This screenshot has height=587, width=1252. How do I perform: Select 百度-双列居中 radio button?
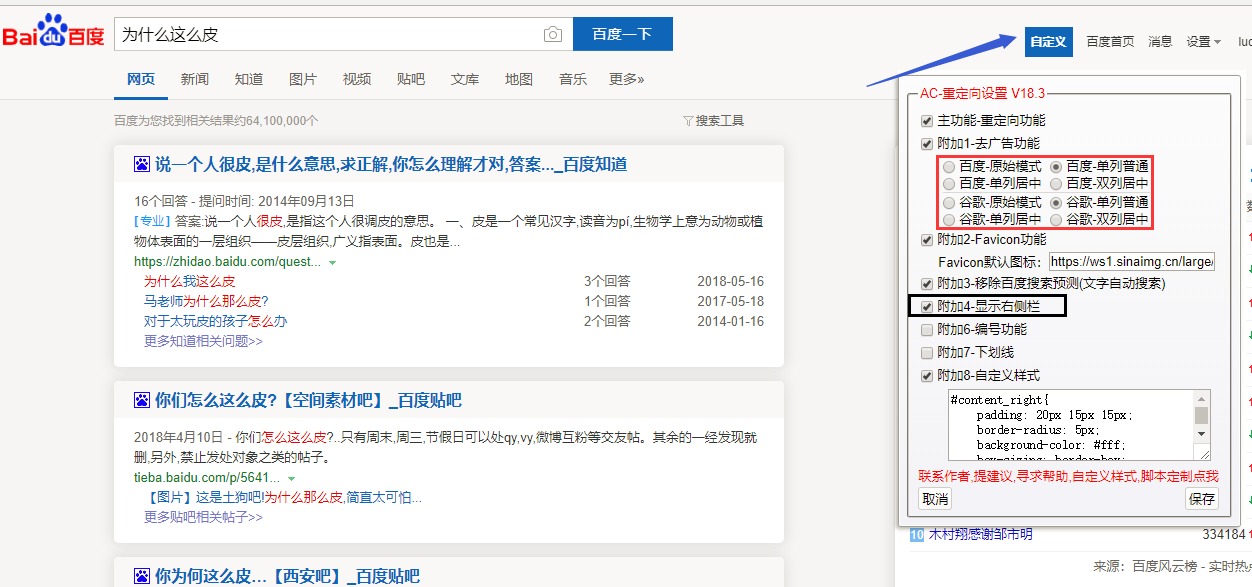[x=1056, y=184]
